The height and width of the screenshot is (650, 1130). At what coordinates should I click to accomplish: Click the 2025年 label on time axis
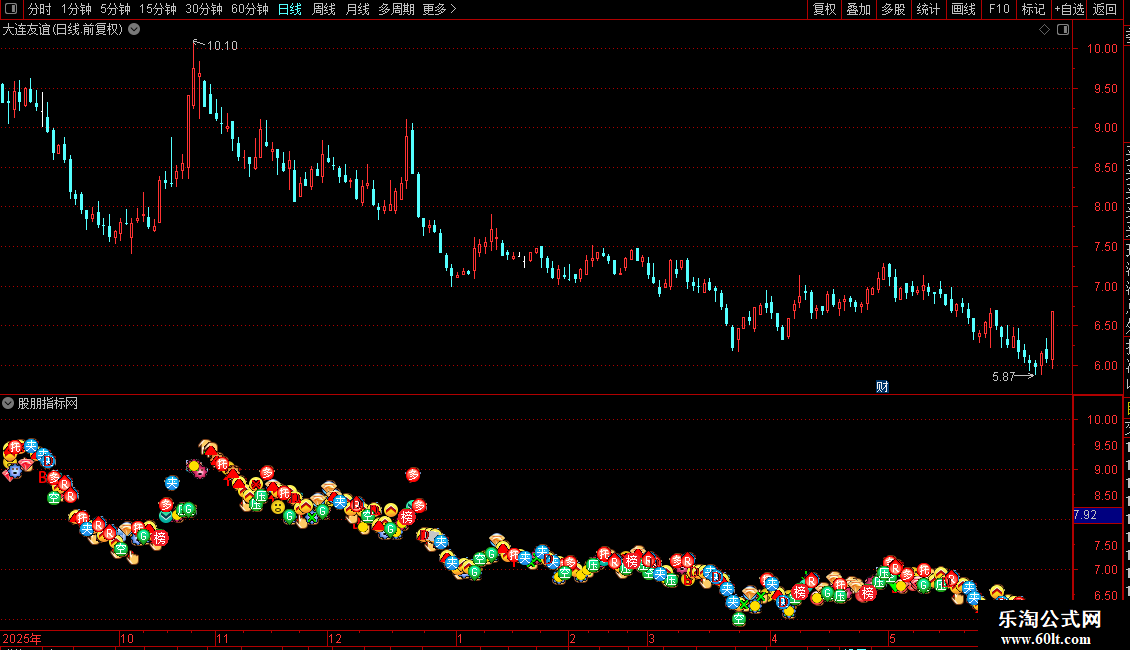[x=22, y=638]
